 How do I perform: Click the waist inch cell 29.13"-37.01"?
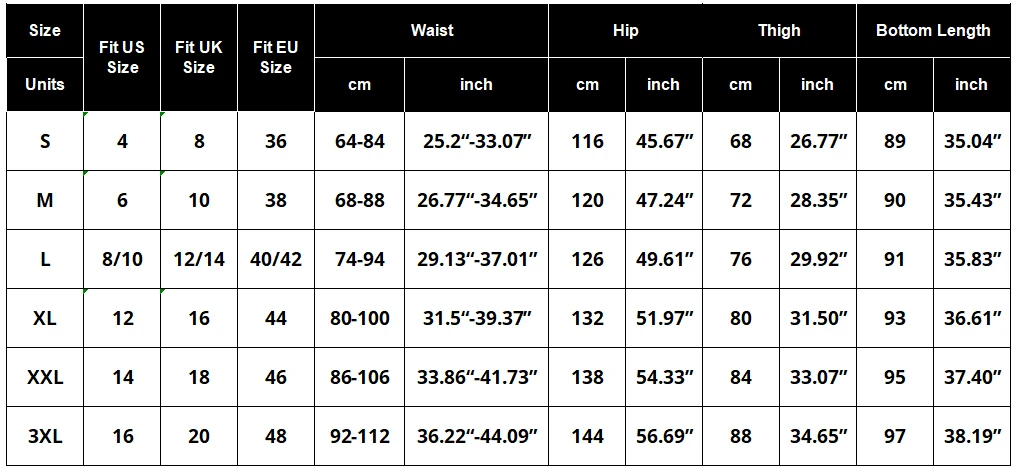(x=477, y=259)
